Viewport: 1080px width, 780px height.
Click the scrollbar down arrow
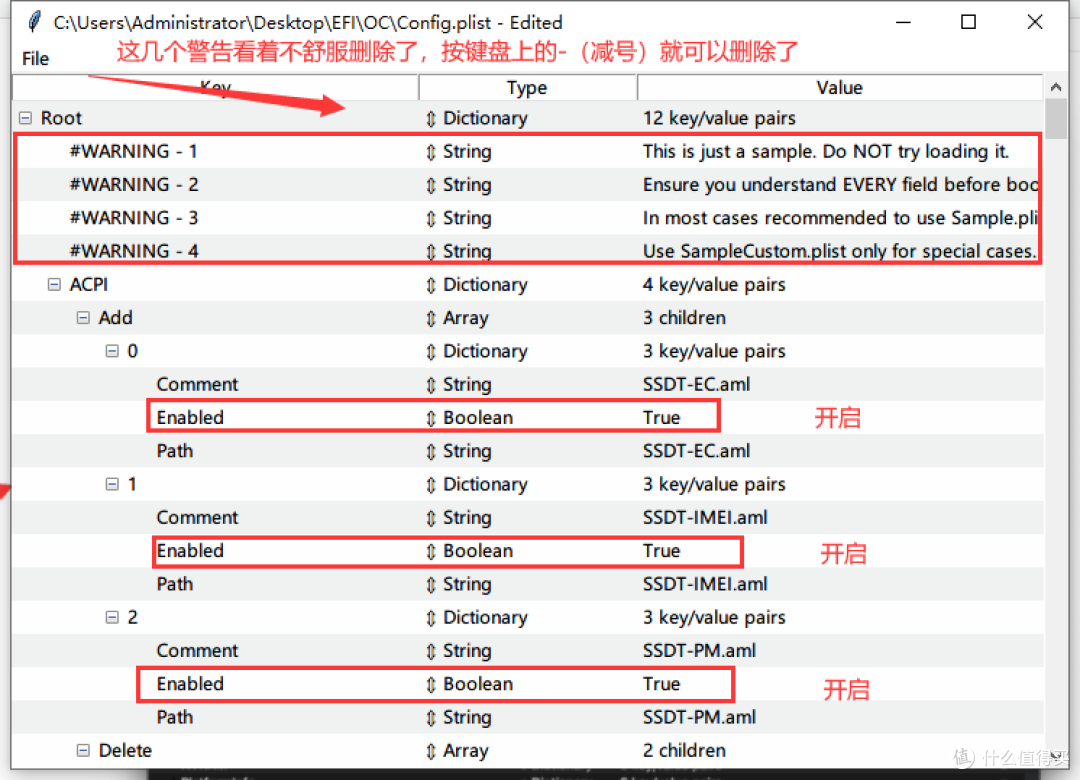pos(1057,761)
